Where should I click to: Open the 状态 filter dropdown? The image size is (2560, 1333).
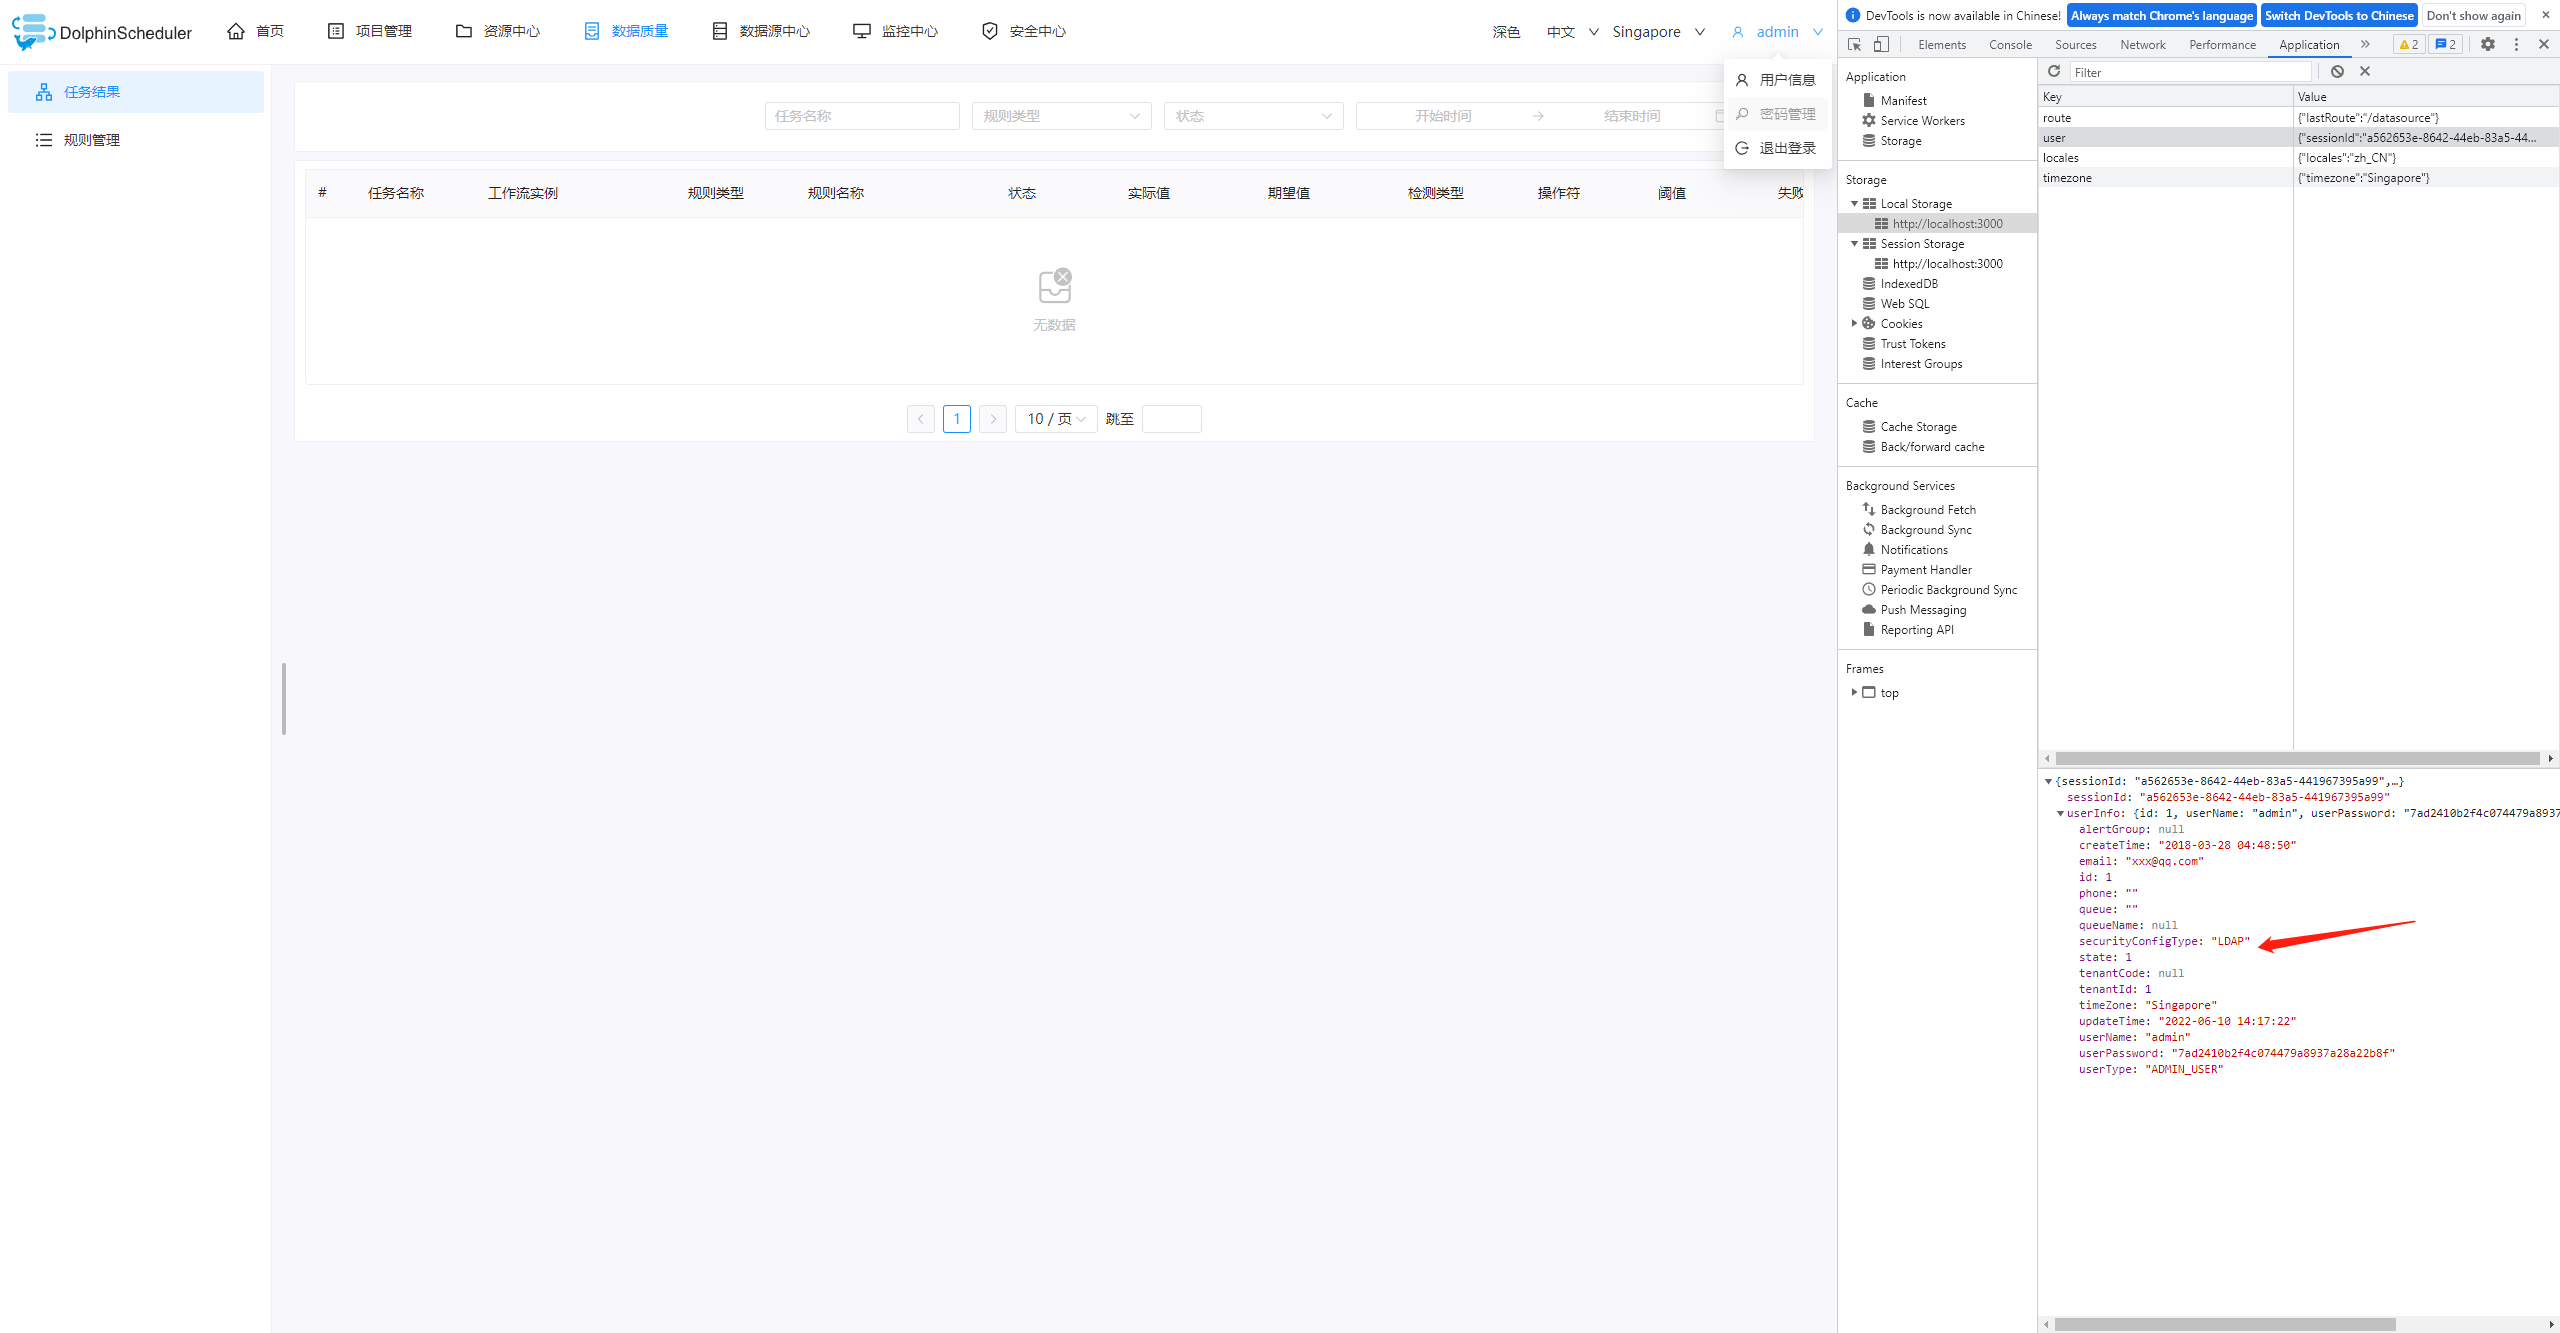click(x=1252, y=116)
